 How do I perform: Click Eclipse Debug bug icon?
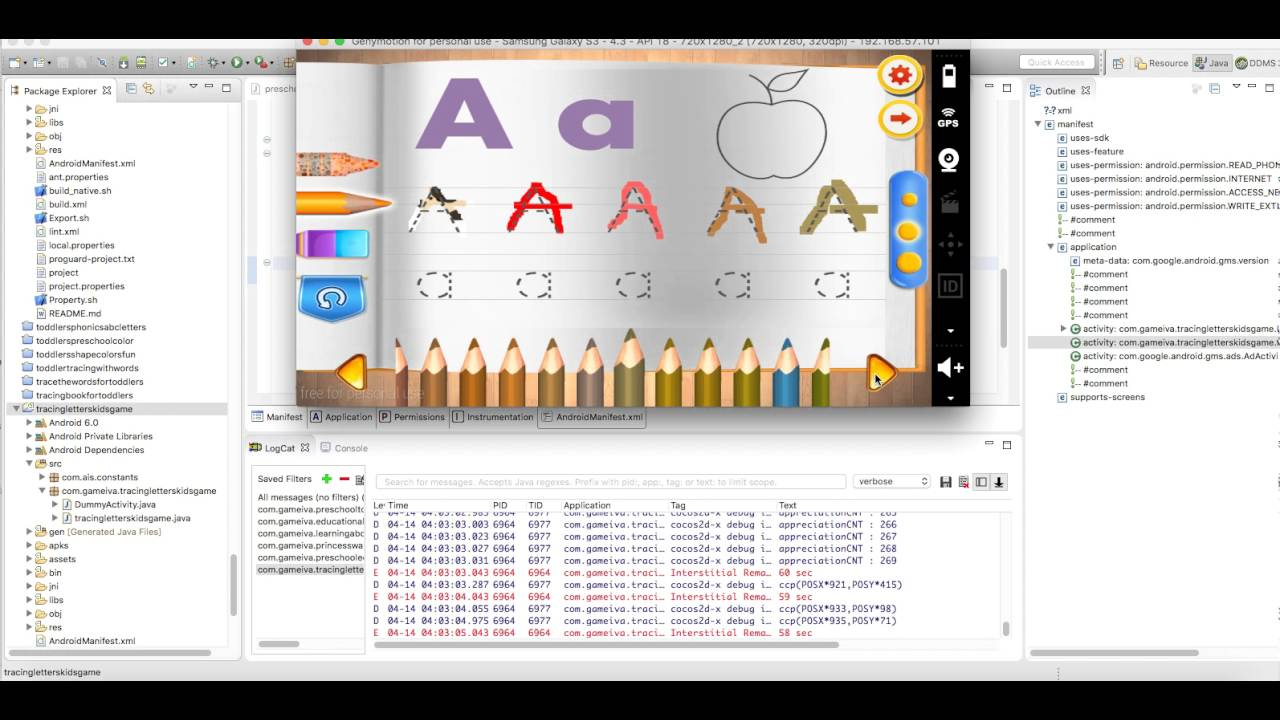(213, 62)
